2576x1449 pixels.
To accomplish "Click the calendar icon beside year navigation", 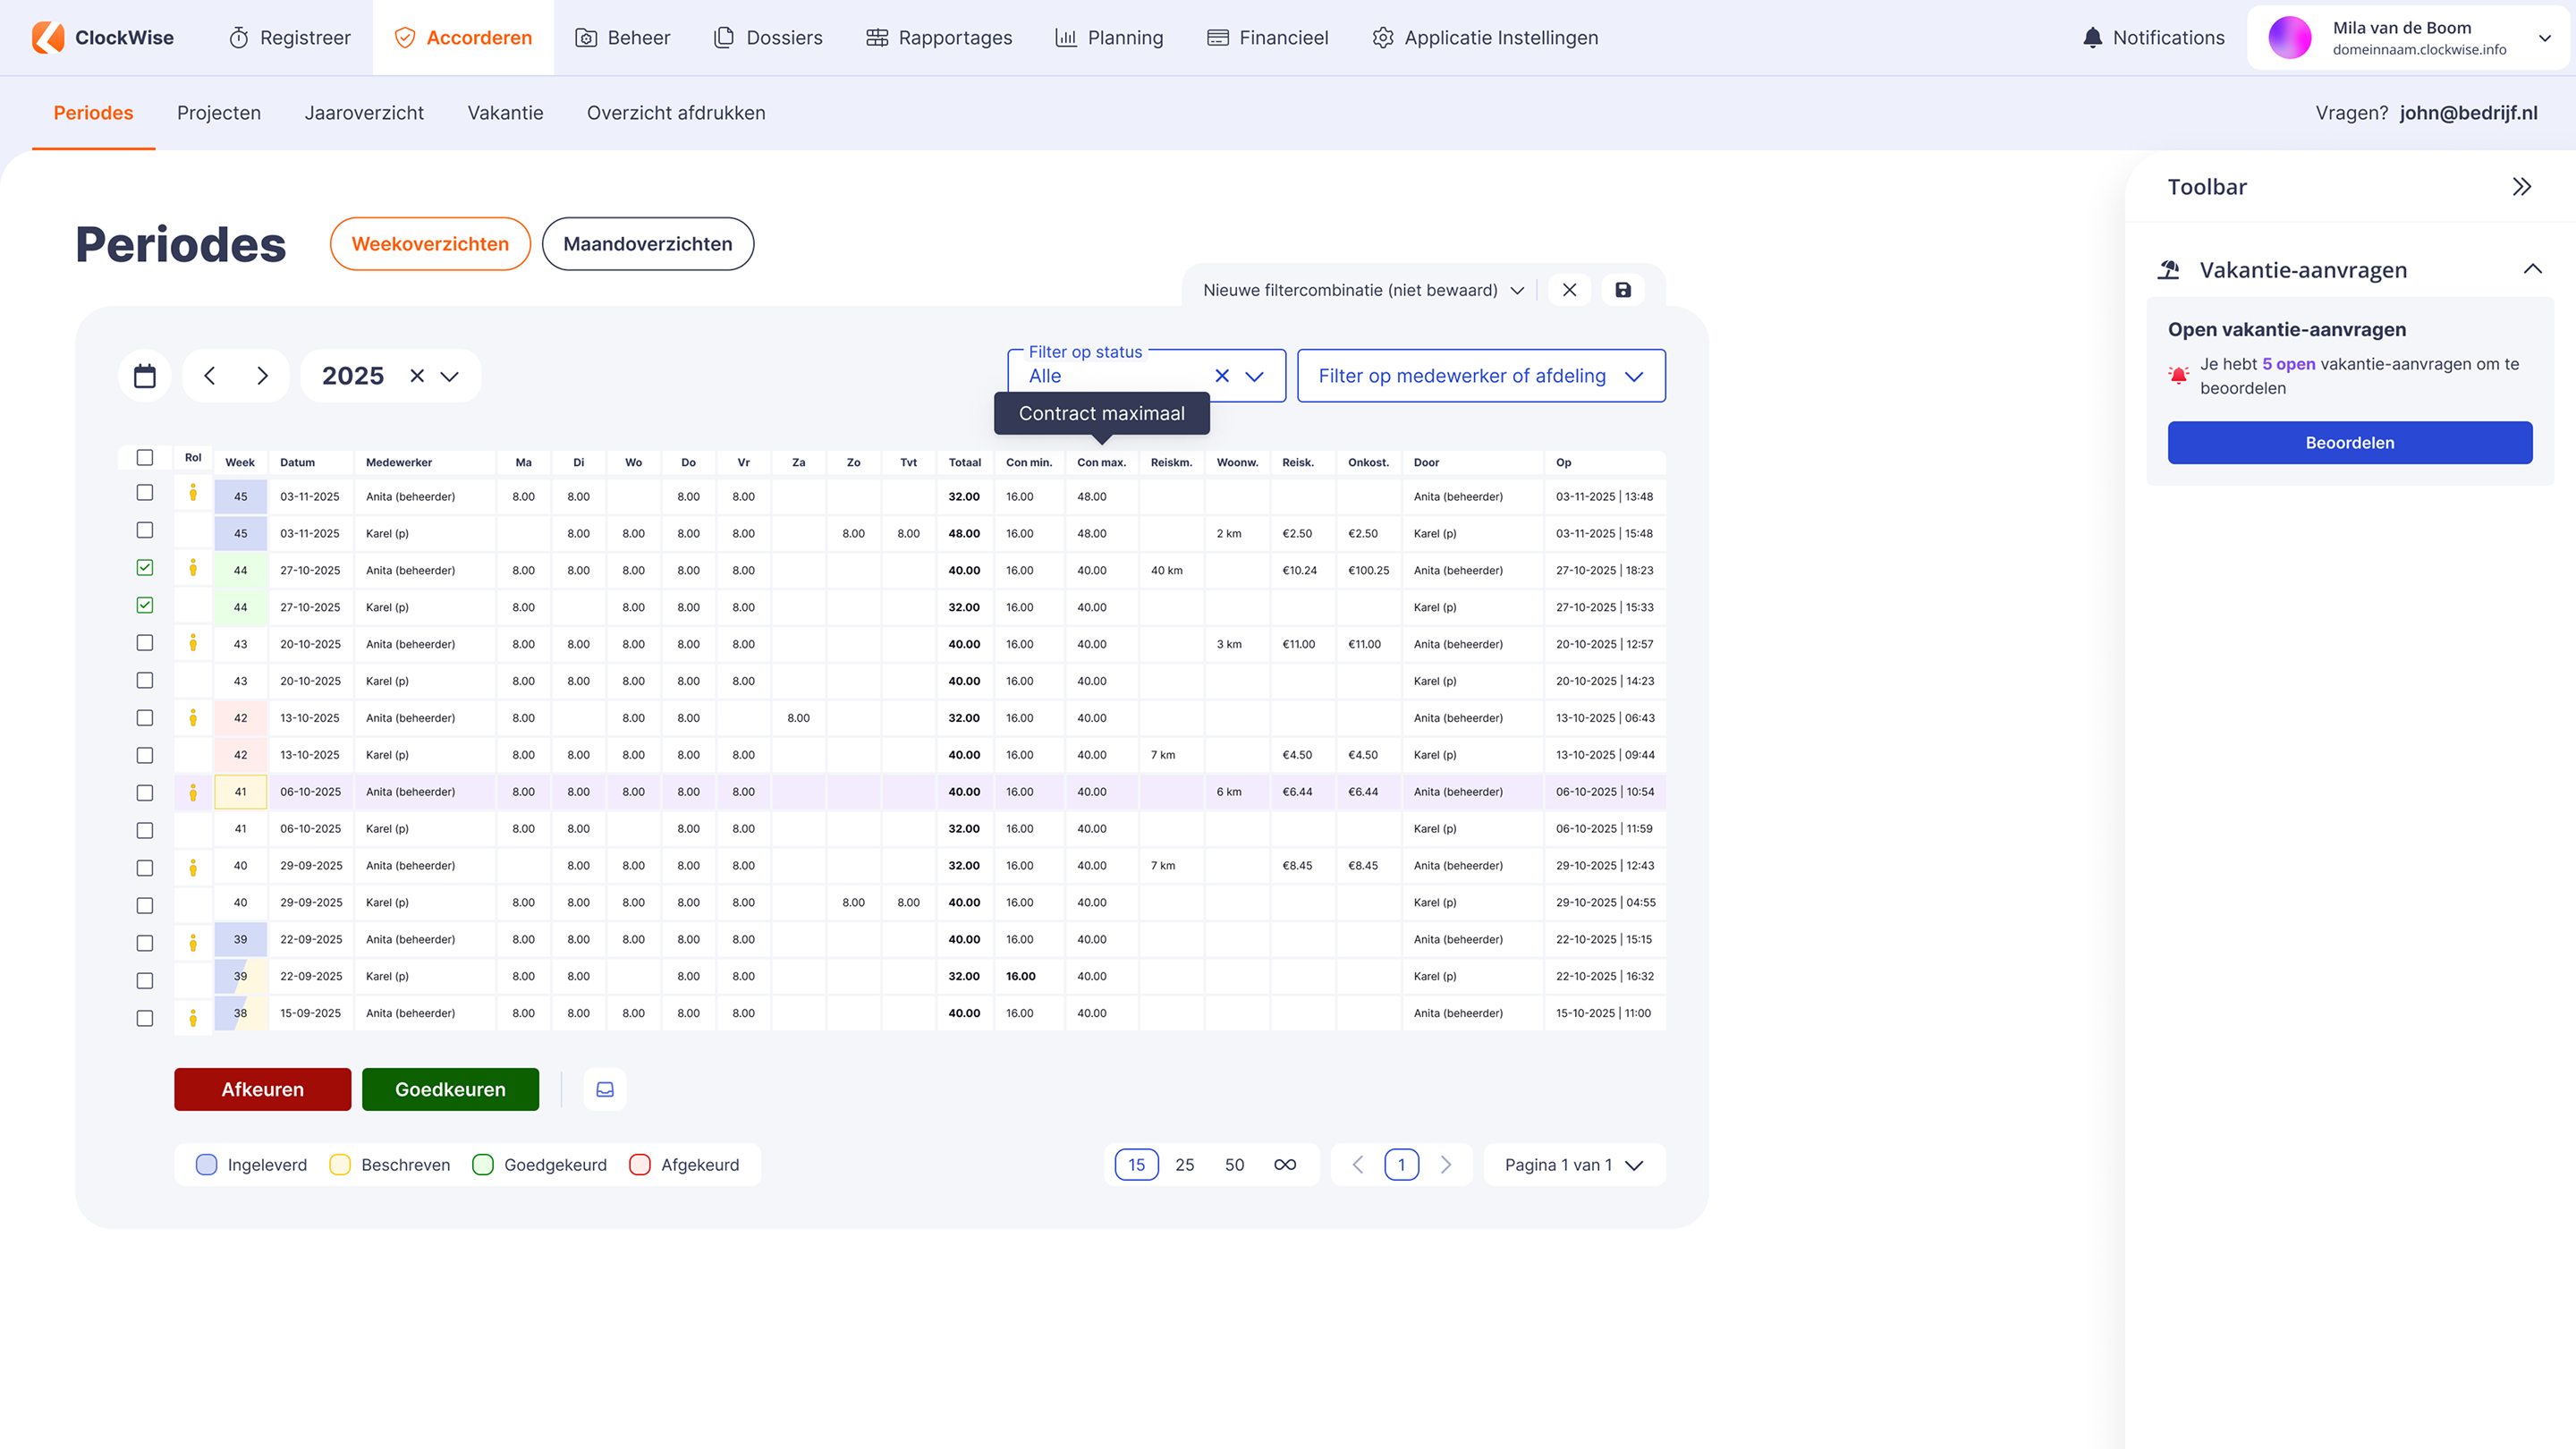I will coord(145,376).
